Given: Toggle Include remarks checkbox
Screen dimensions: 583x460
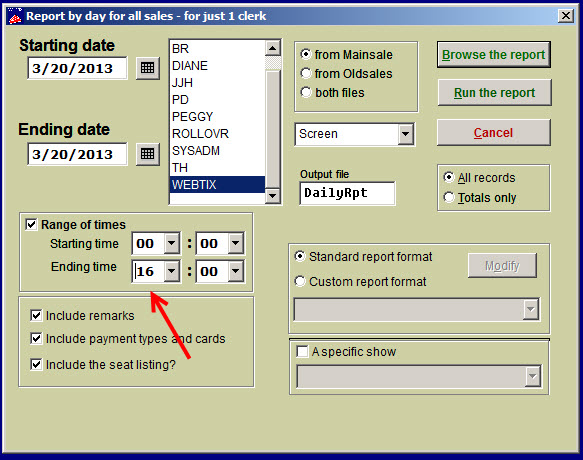Looking at the screenshot, I should pyautogui.click(x=36, y=315).
